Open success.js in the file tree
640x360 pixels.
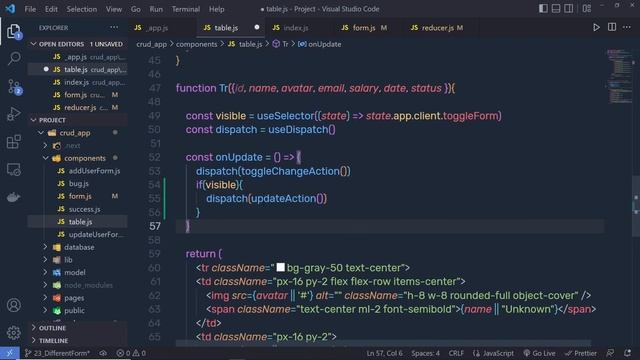(x=84, y=209)
